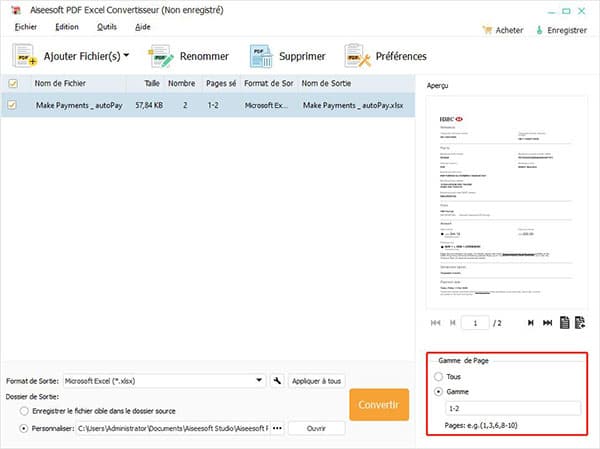Select the Microsoft Ex... format cell
This screenshot has width=600, height=449.
tap(266, 105)
